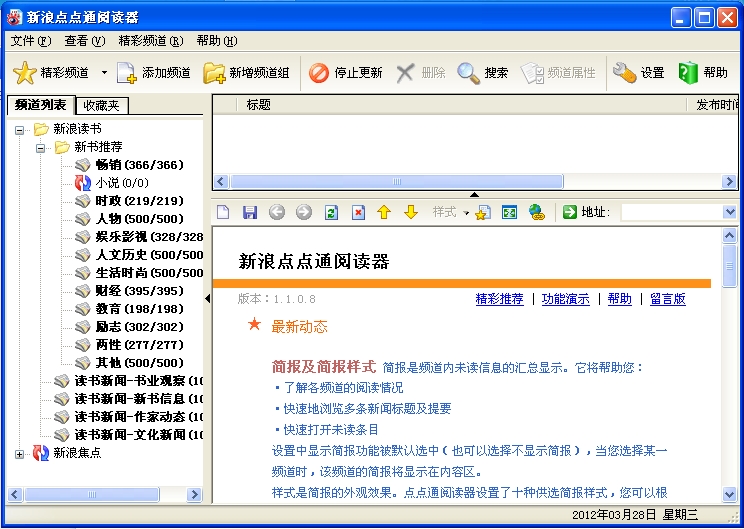744x529 pixels.
Task: Open the 功能演示 link
Action: [566, 299]
